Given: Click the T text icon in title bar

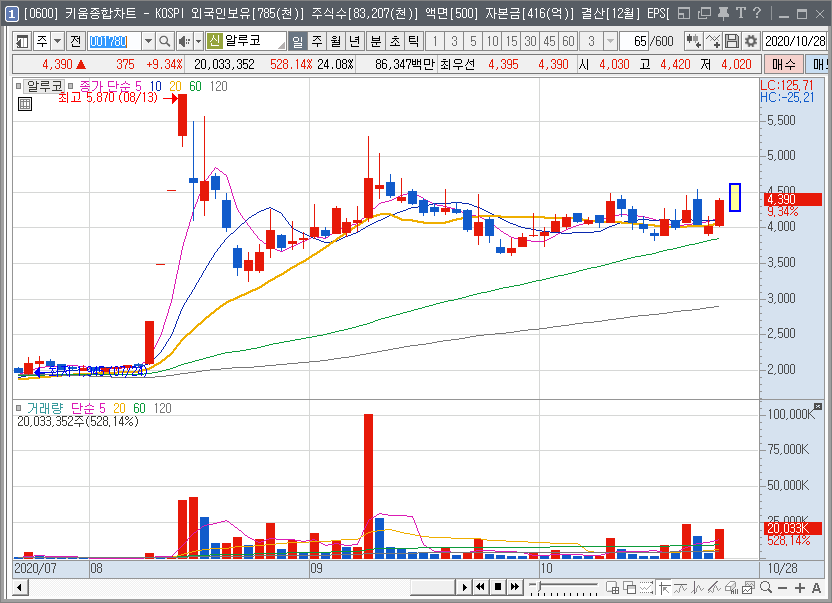Looking at the screenshot, I should (741, 13).
